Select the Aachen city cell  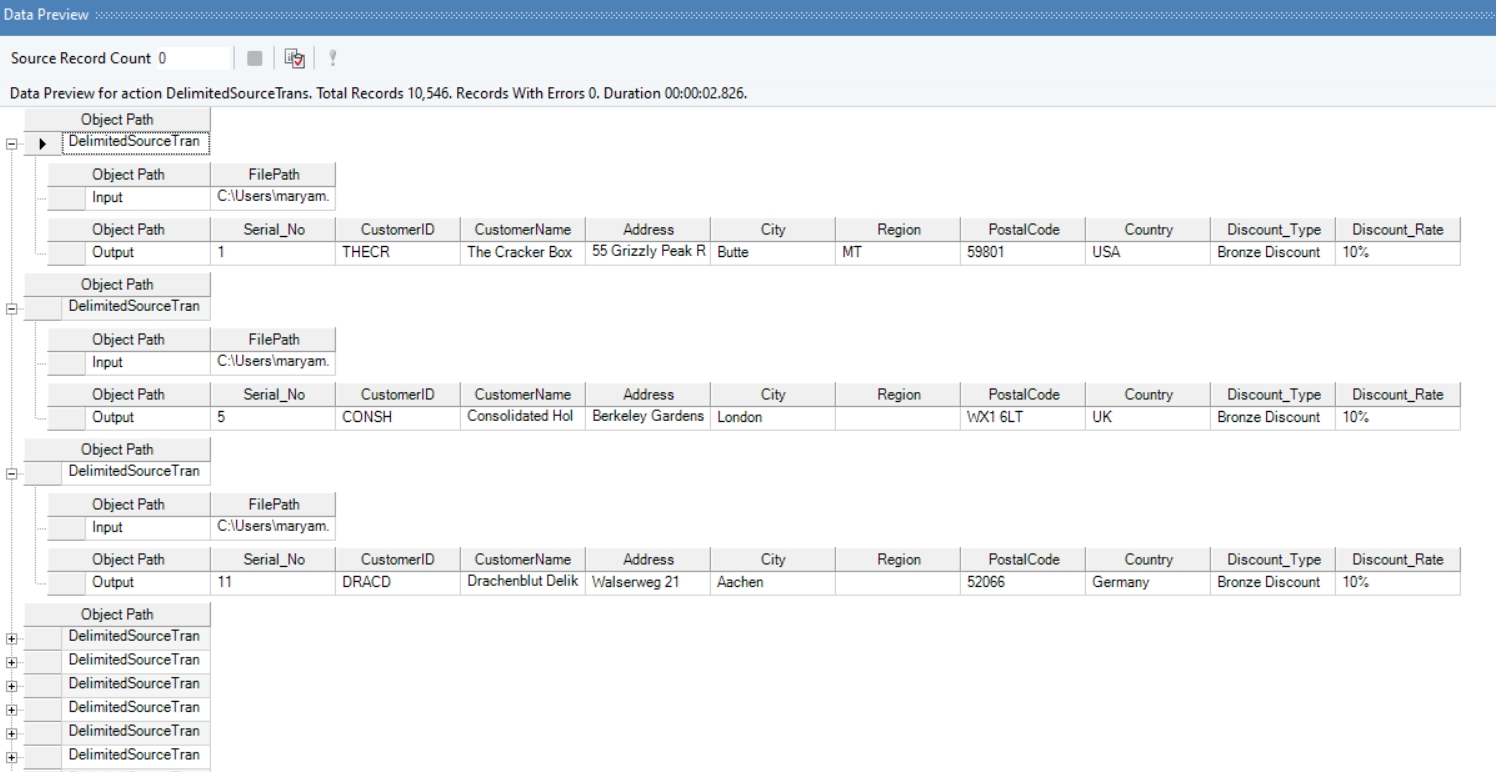[x=772, y=582]
